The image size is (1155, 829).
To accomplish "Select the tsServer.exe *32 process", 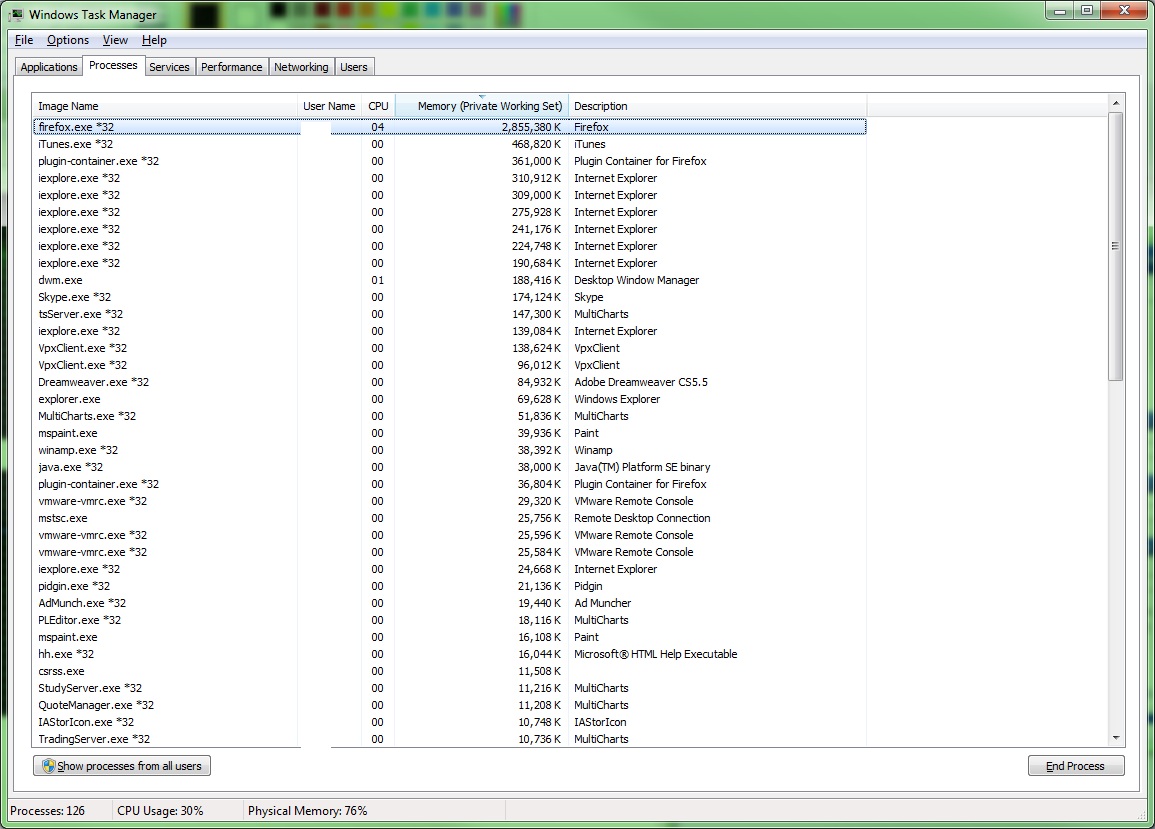I will [449, 314].
